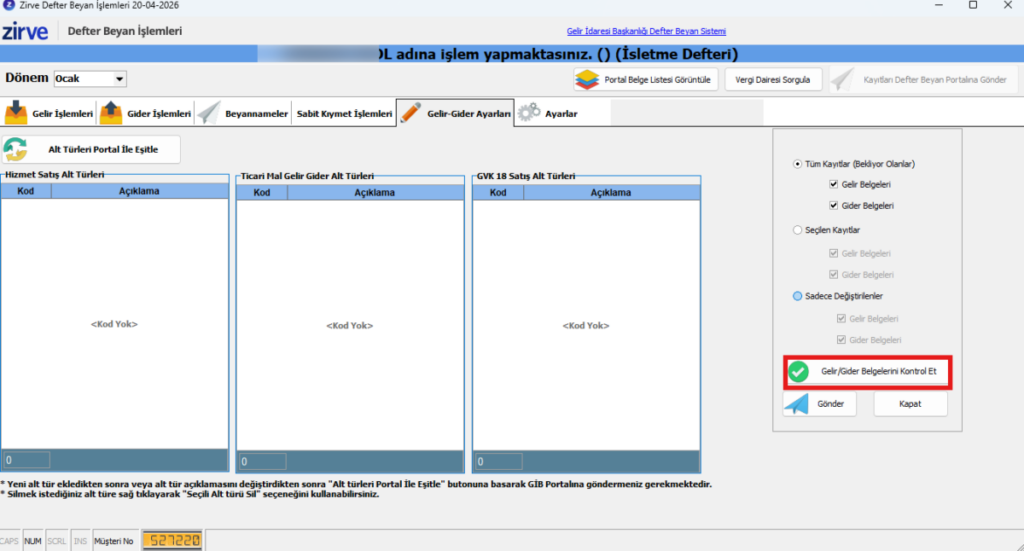Select Seçilen Kayıtlar radio option
This screenshot has height=551, width=1024.
(x=797, y=230)
